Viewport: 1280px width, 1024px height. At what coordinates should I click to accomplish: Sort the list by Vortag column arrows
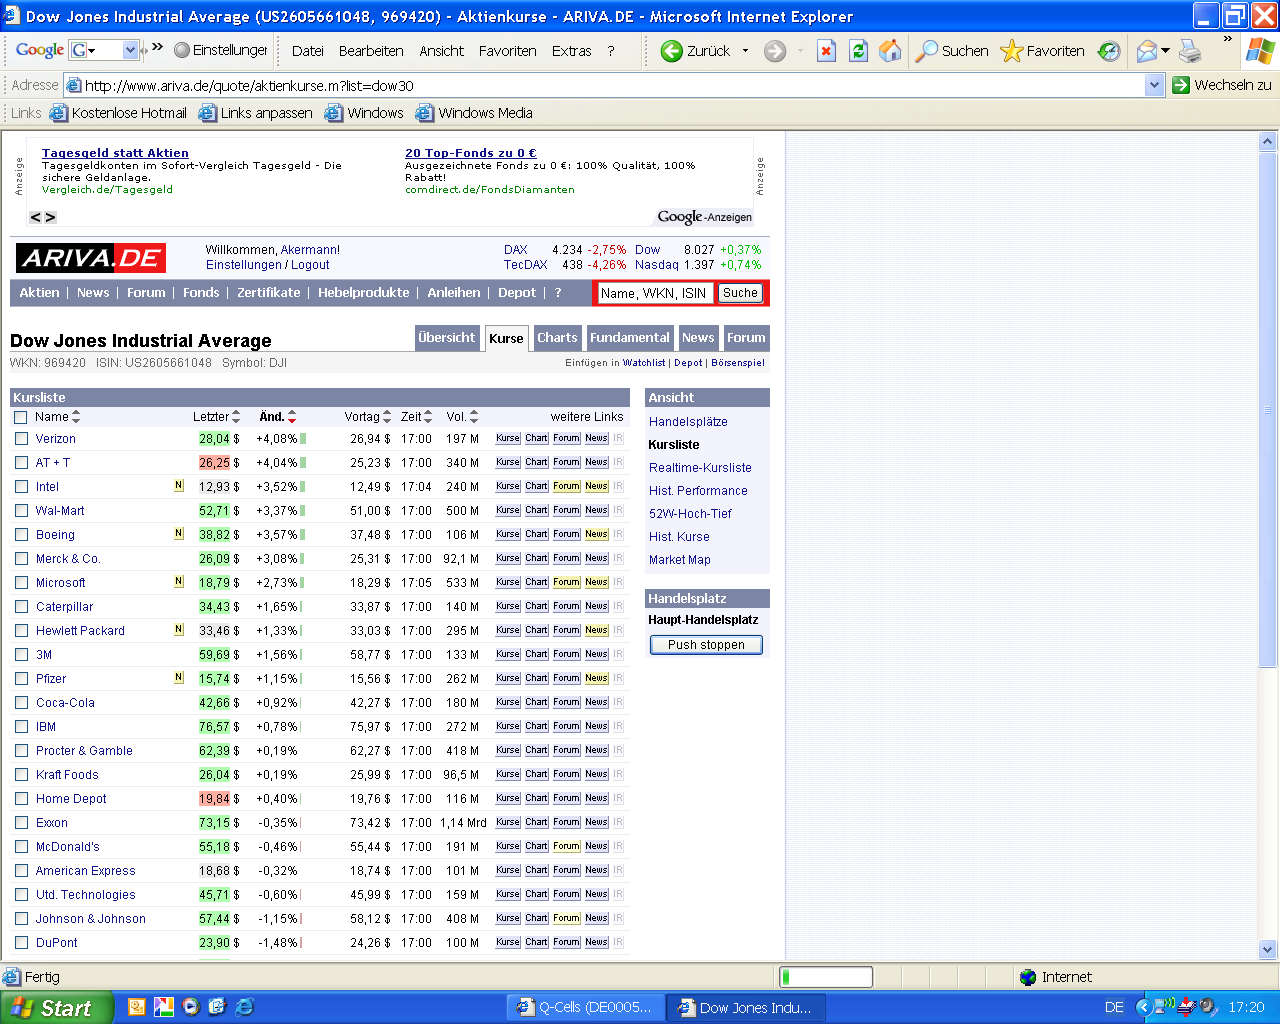(x=387, y=417)
